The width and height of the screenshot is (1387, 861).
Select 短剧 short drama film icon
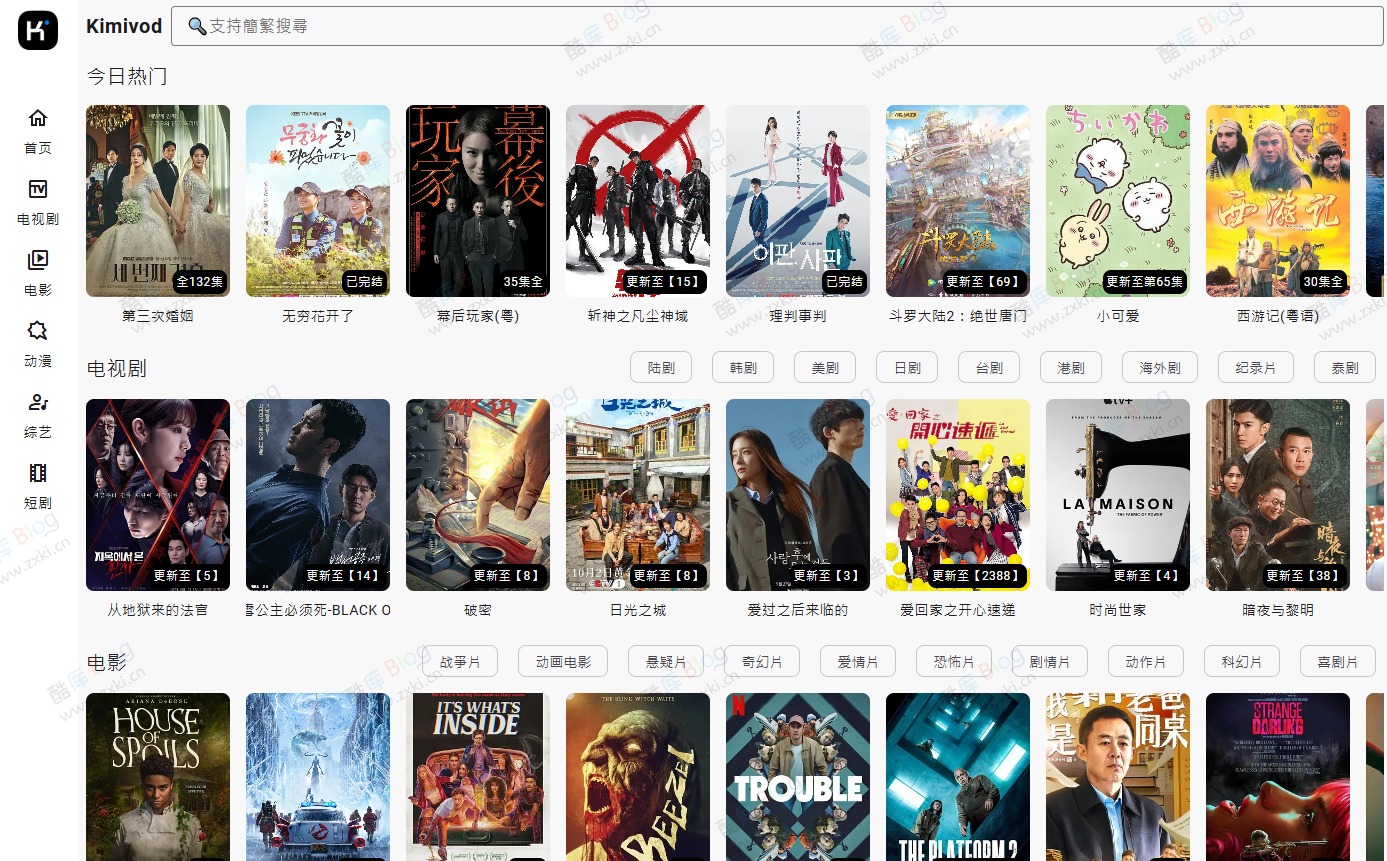click(x=38, y=474)
